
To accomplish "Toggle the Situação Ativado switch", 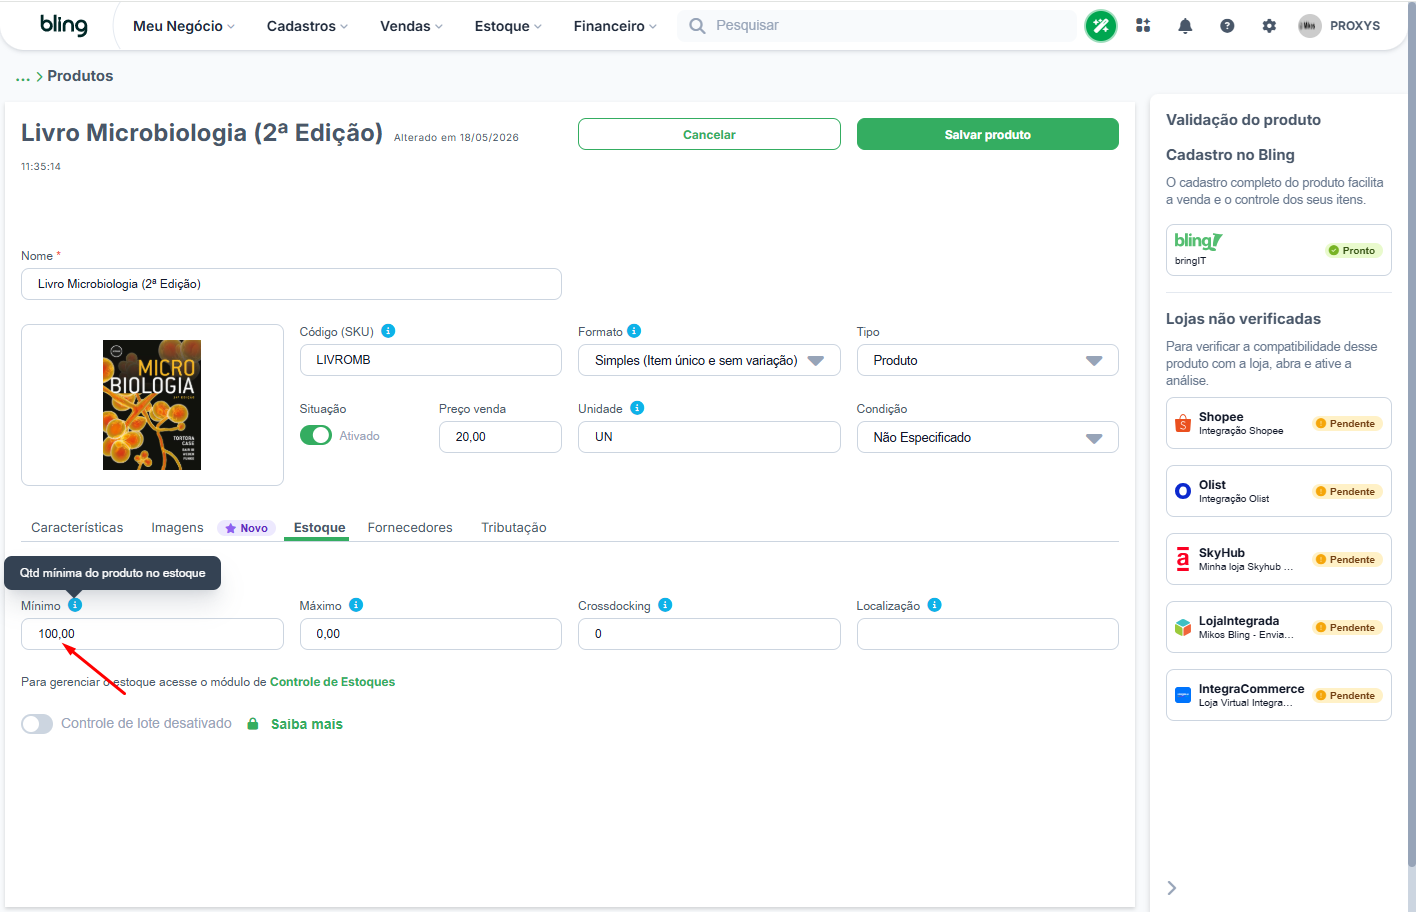I will [x=316, y=436].
